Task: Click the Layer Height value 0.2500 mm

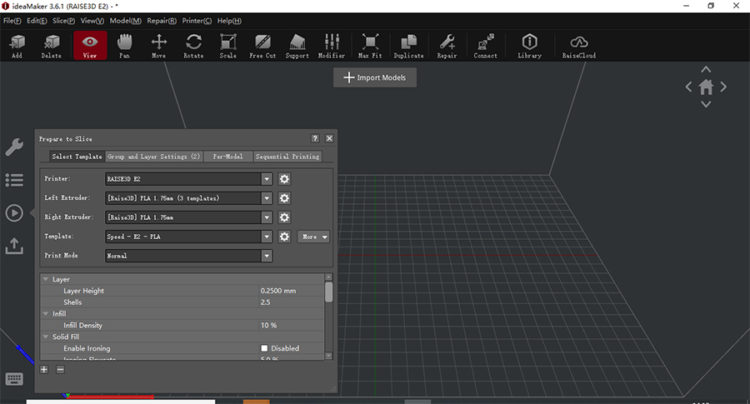Action: (x=278, y=291)
